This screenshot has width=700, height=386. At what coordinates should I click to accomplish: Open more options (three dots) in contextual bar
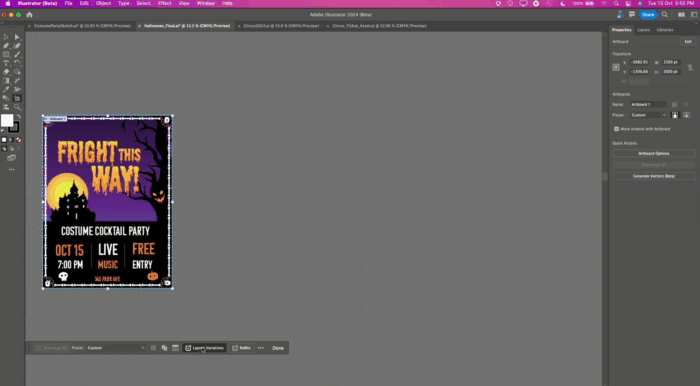261,348
